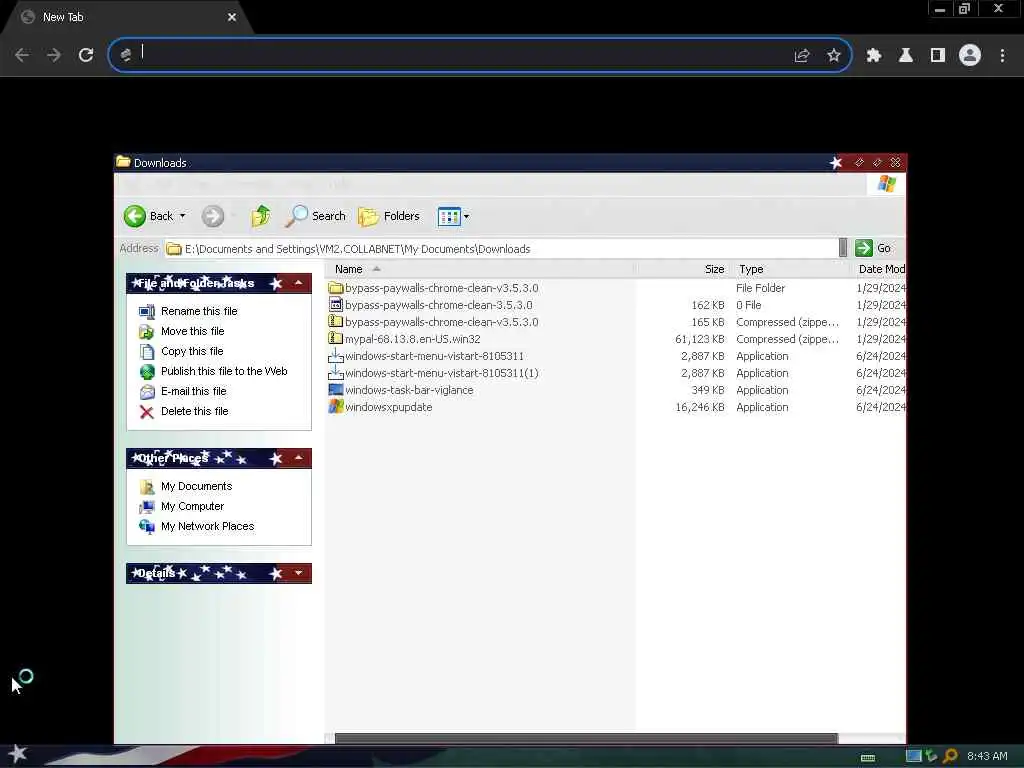Open the Search magnifier in Explorer toolbar
This screenshot has height=768, width=1024.
tap(315, 216)
